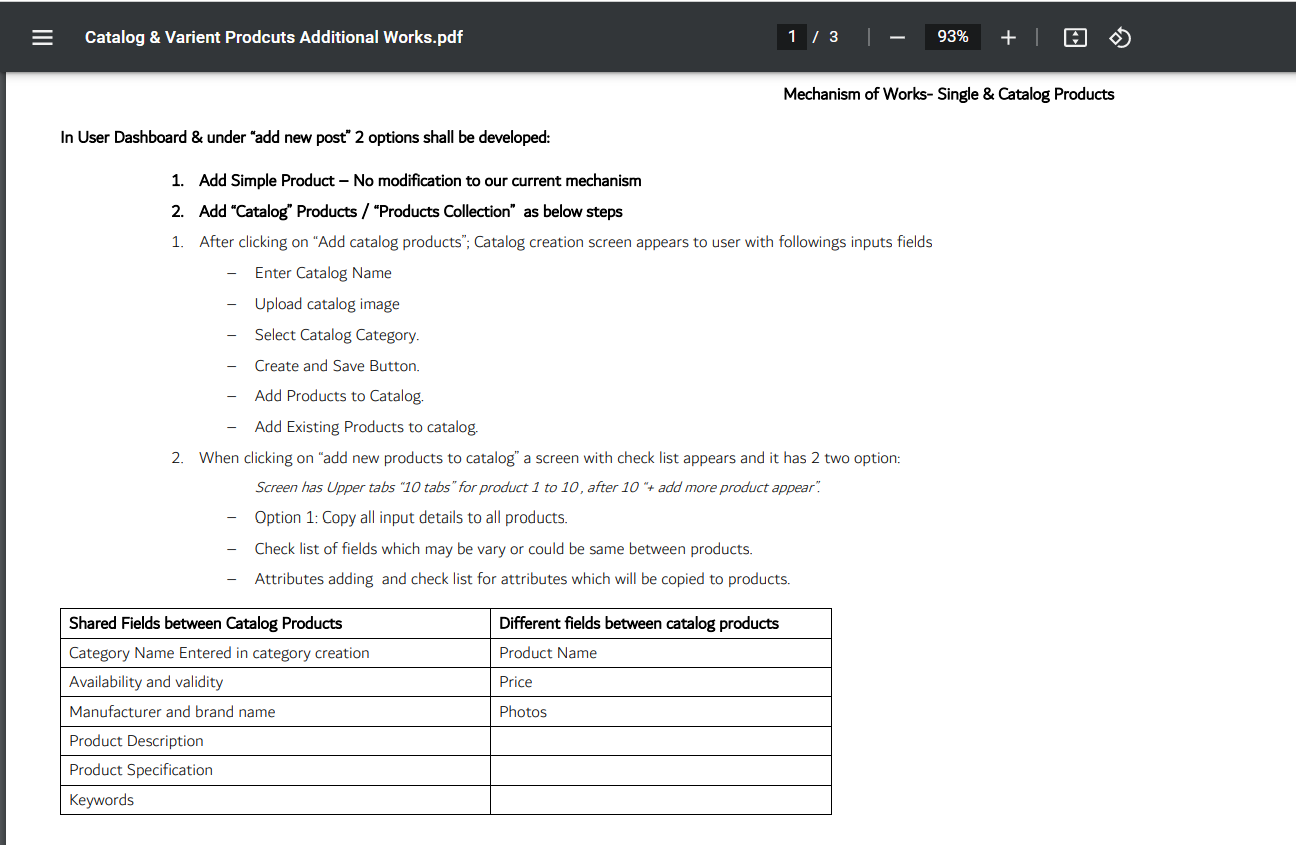Click the "Add Simple Product" list item
Image resolution: width=1296 pixels, height=845 pixels.
click(419, 181)
